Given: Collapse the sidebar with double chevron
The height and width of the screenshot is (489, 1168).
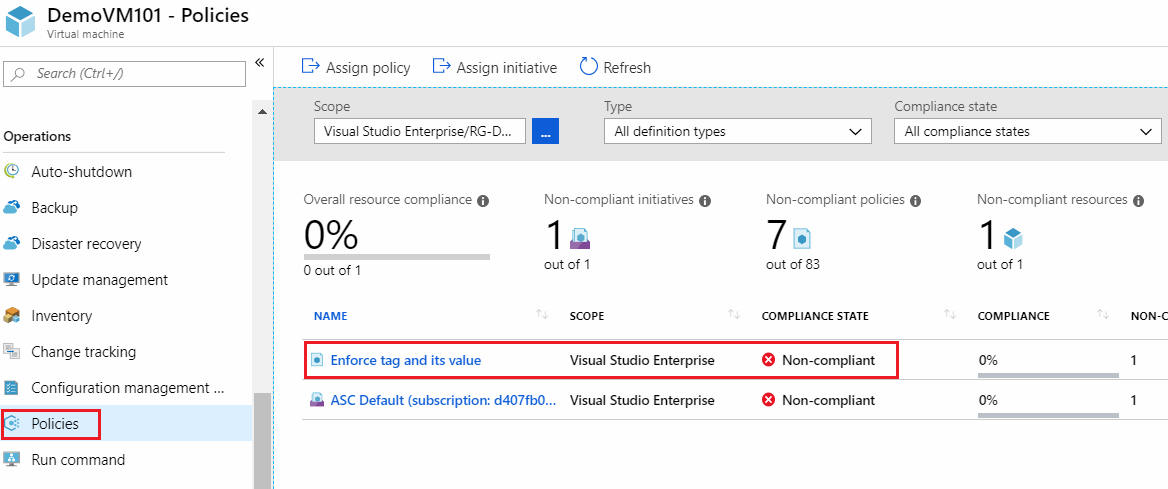Looking at the screenshot, I should click(259, 63).
